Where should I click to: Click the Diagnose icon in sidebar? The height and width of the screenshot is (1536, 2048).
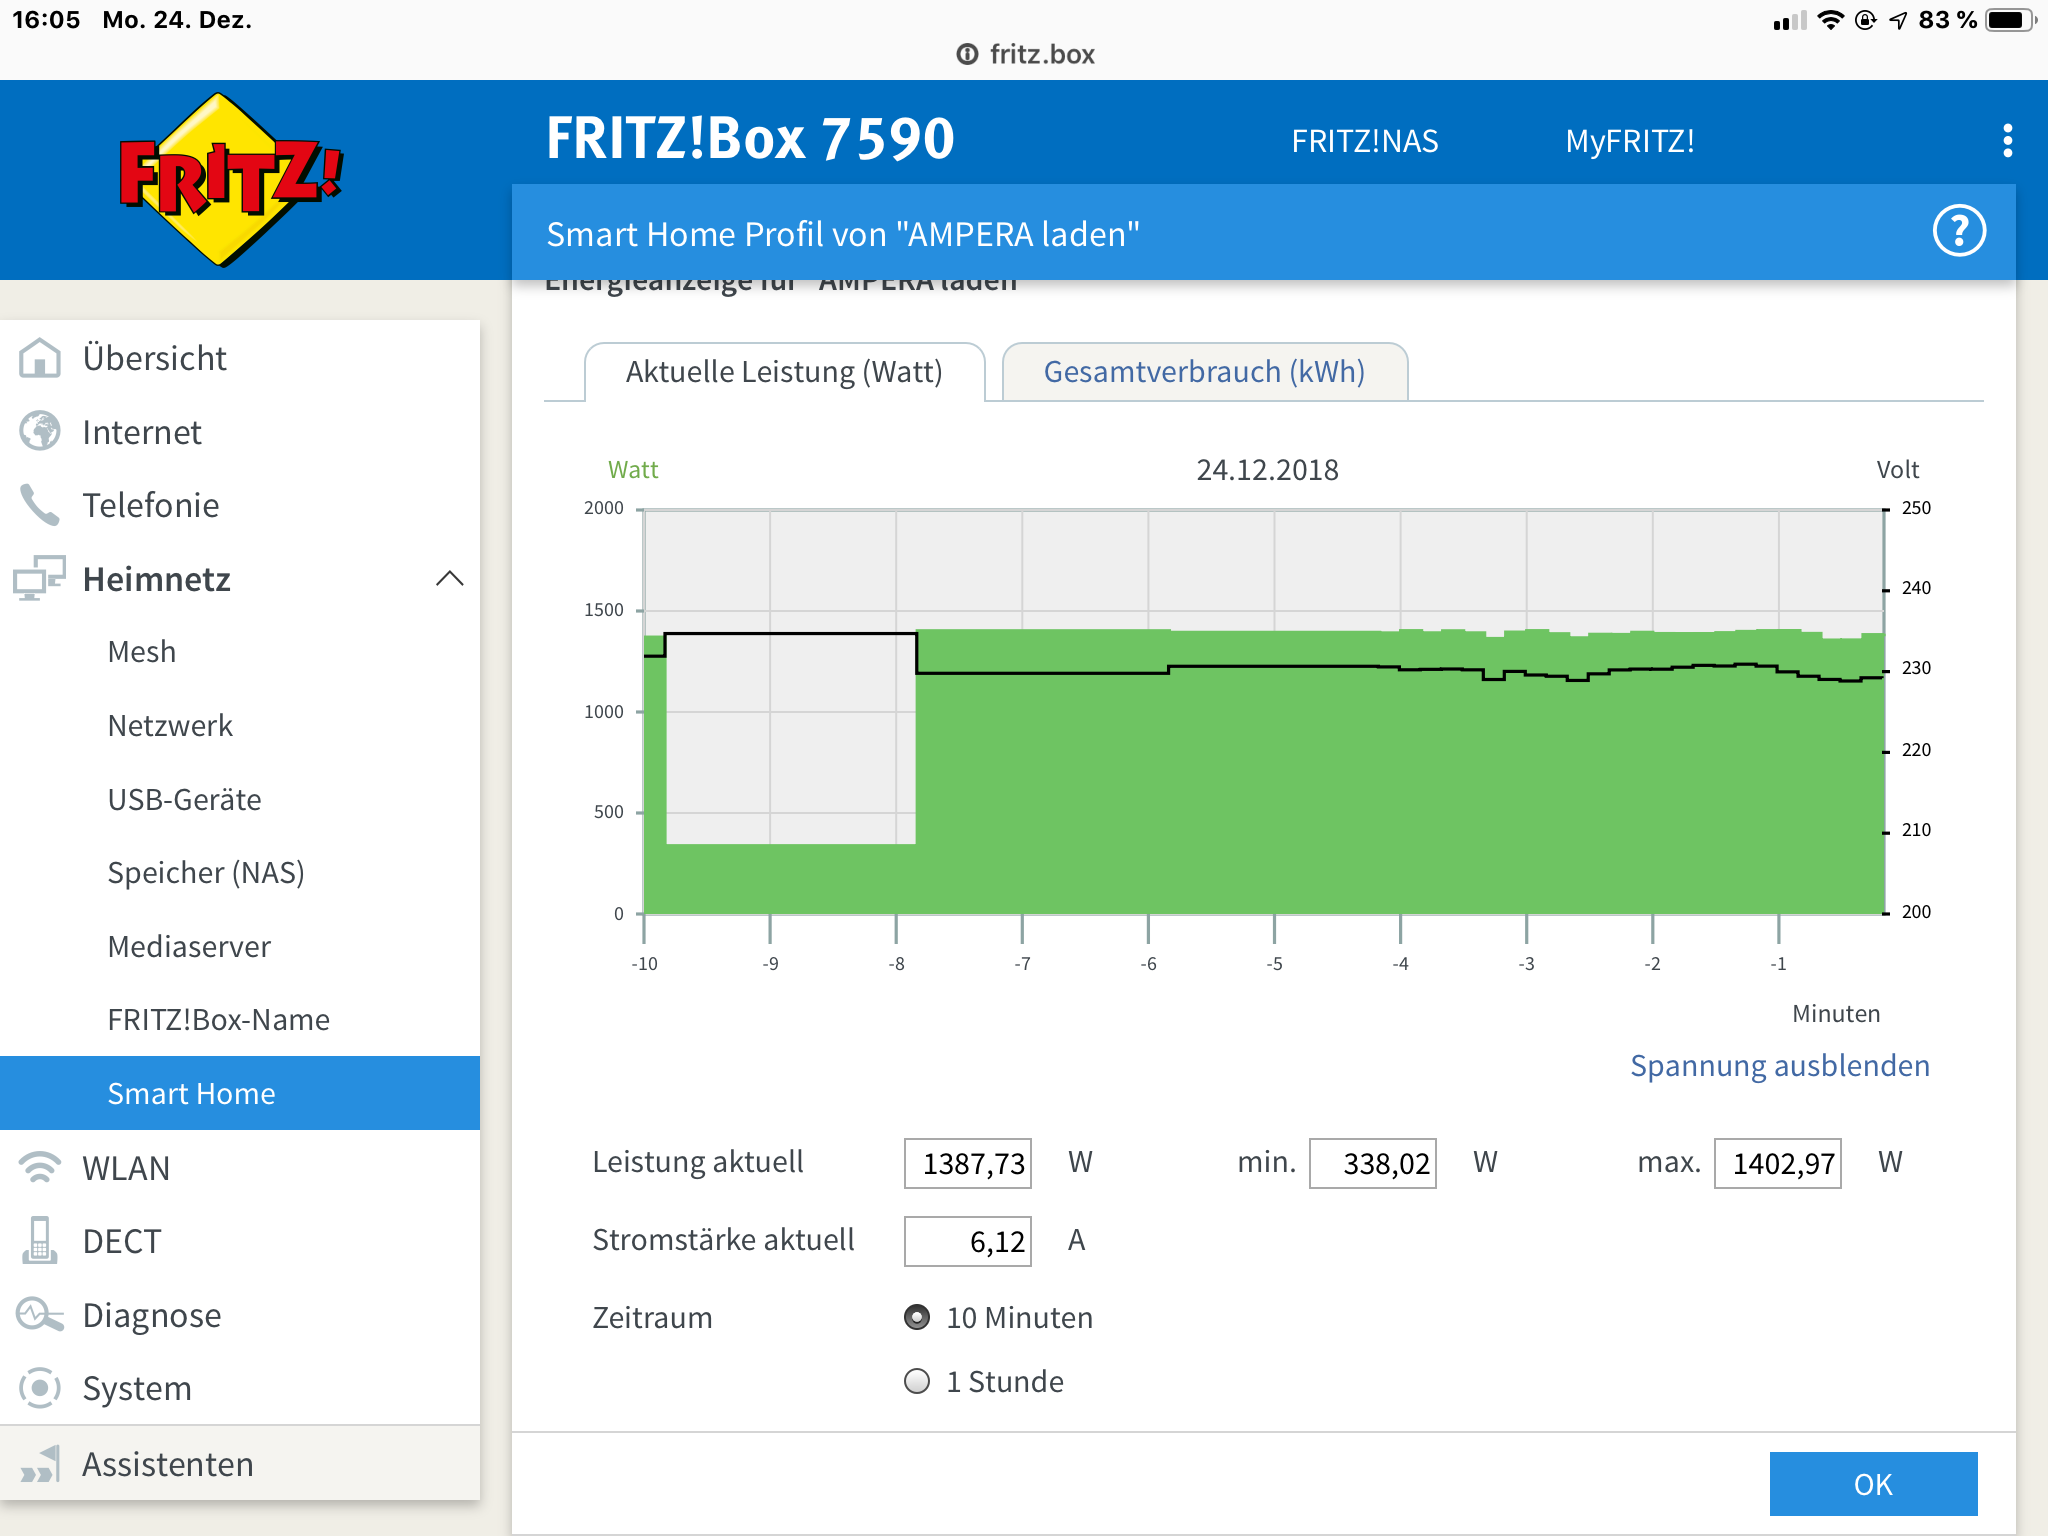tap(40, 1315)
